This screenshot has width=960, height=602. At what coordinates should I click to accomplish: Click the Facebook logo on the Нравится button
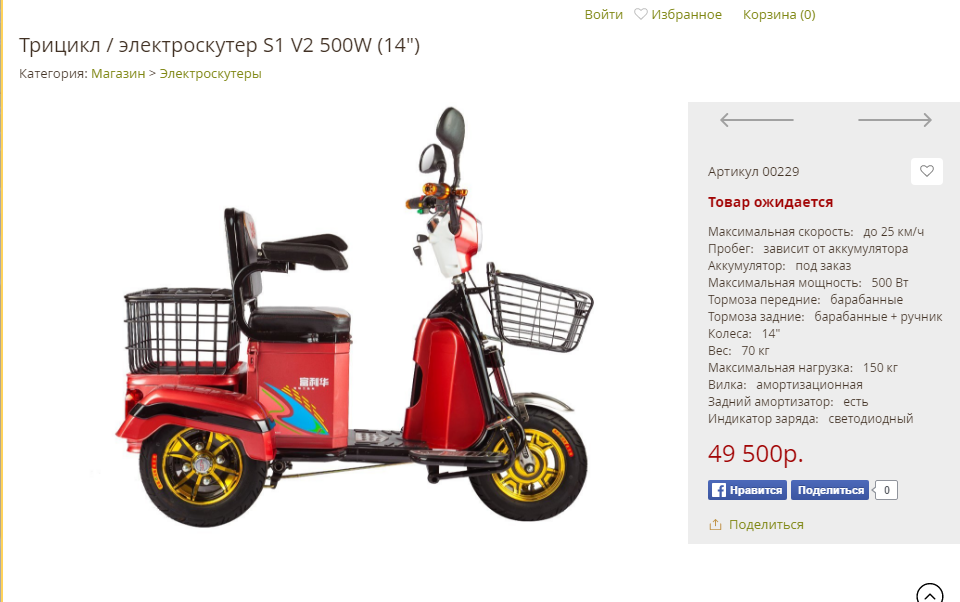[719, 490]
